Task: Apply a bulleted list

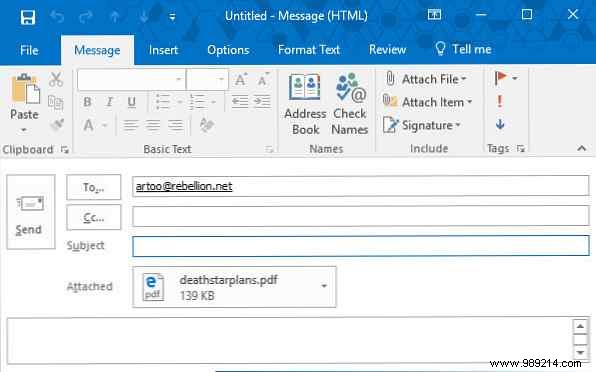Action: tap(163, 102)
